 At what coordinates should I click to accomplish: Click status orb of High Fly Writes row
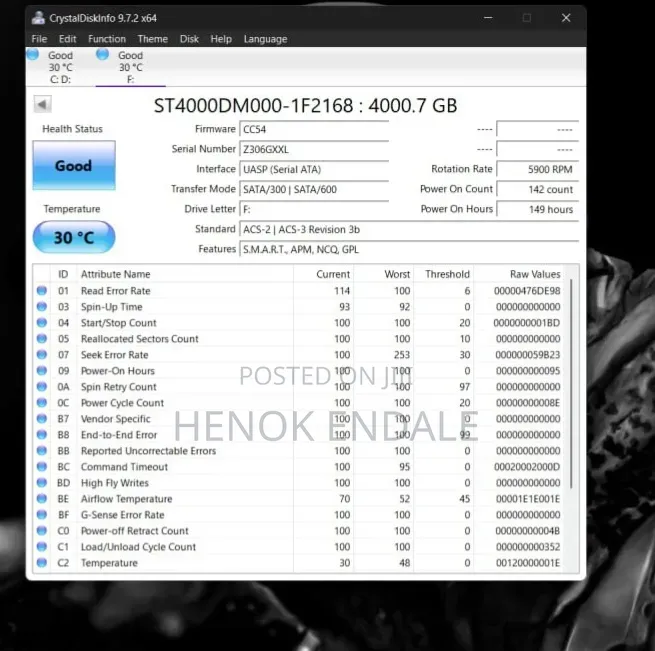coord(42,483)
